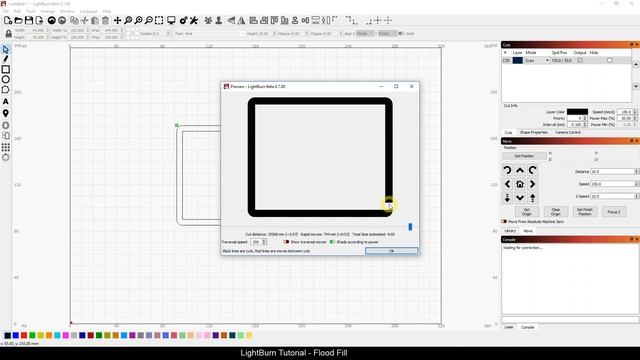
Task: Click the Cuts list move-down arrow
Action: [x=636, y=87]
